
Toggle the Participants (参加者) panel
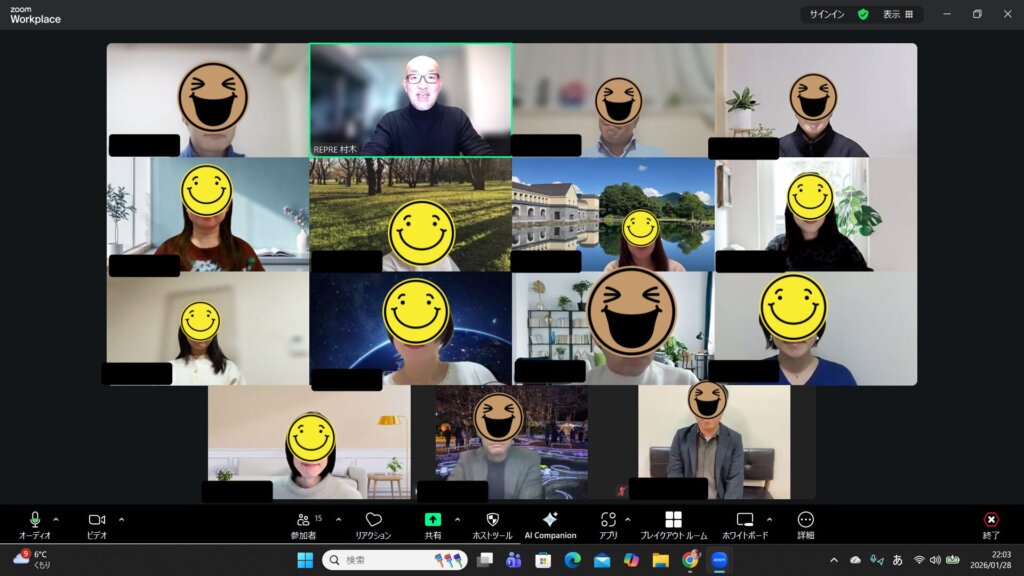click(x=303, y=520)
